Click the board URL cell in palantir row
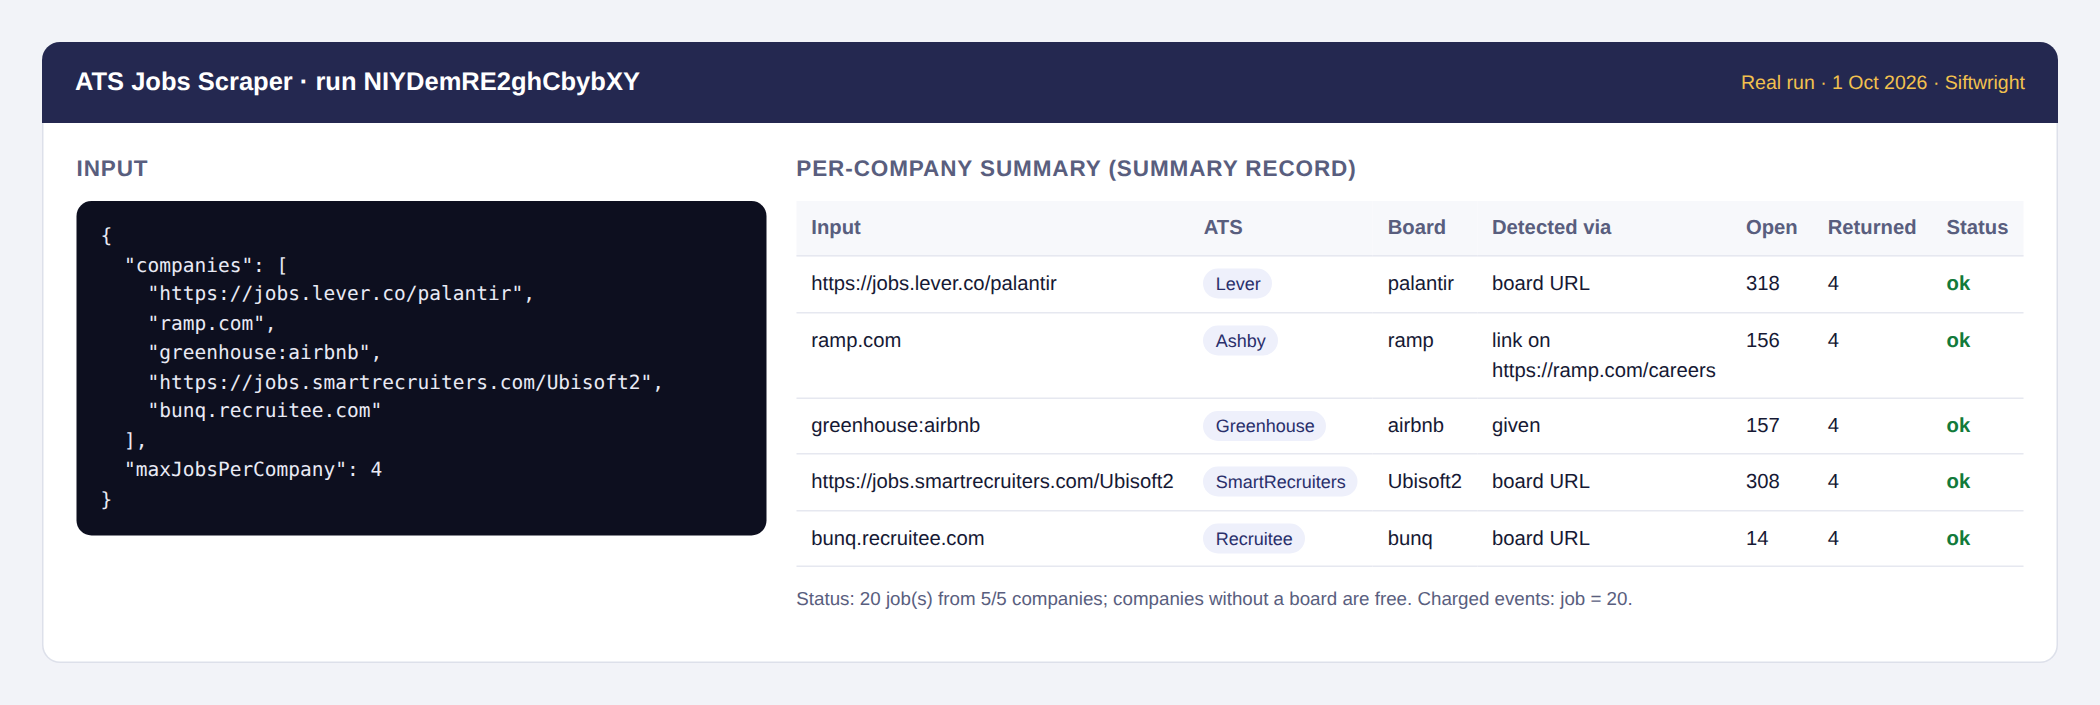 (1540, 284)
